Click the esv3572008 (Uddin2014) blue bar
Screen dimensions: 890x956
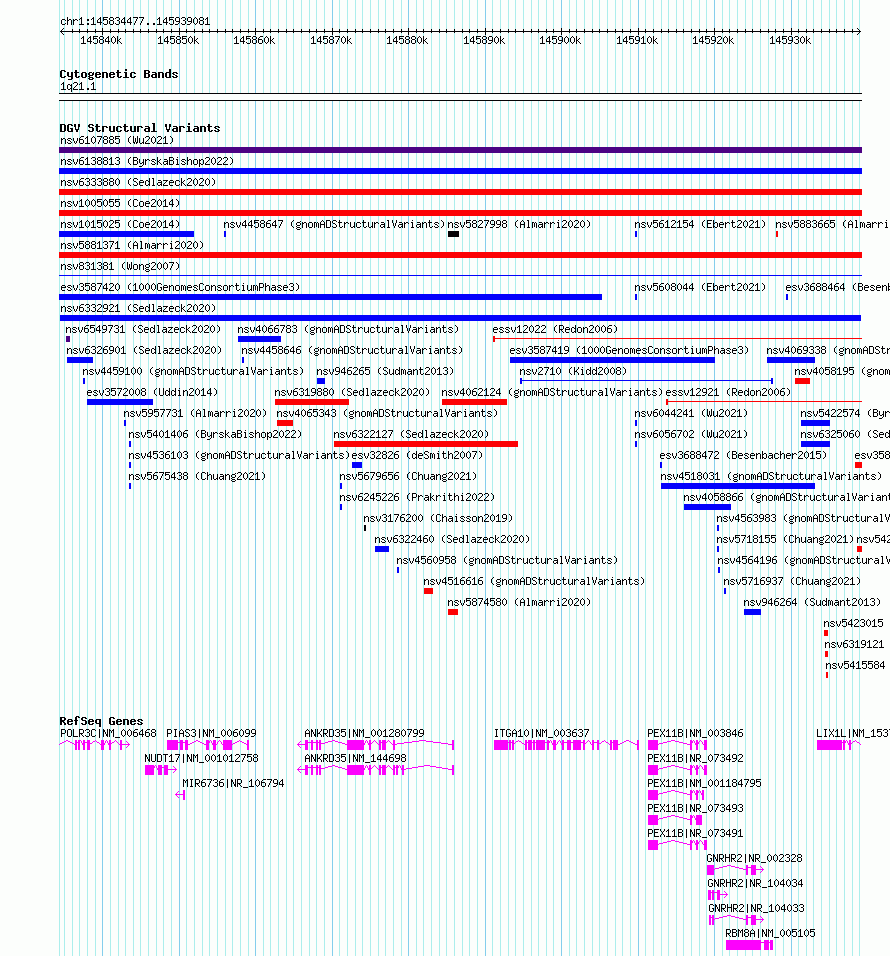click(x=120, y=402)
